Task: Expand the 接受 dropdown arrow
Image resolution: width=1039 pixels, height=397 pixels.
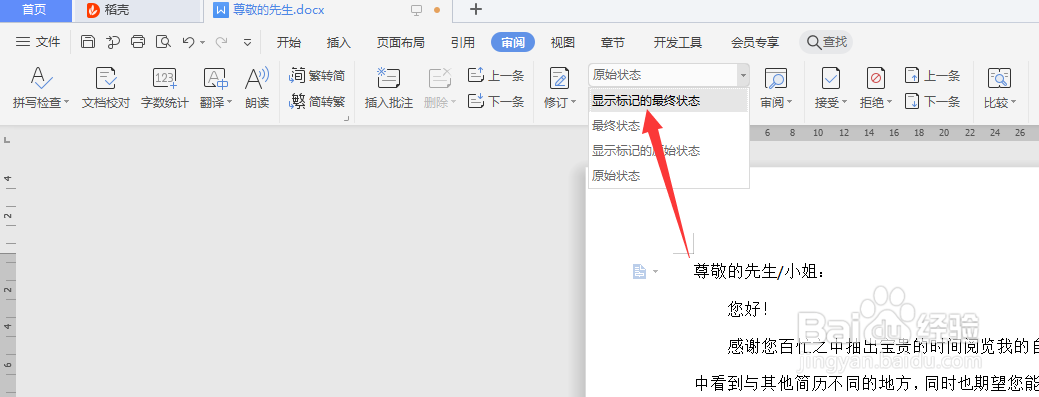Action: [x=845, y=103]
